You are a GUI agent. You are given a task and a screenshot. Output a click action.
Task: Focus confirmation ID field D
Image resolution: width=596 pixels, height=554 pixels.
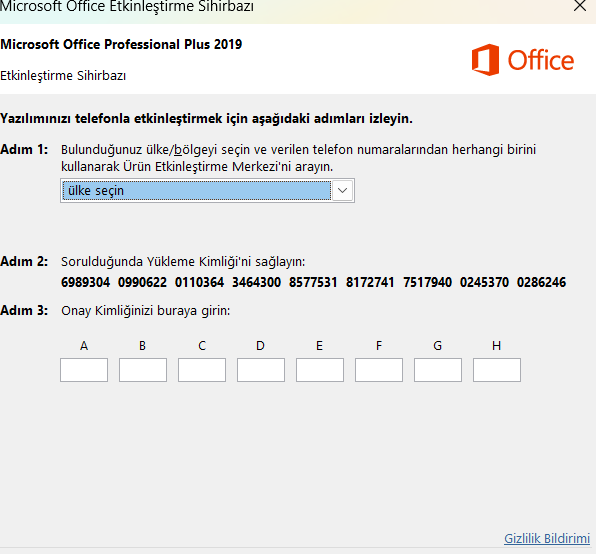[261, 370]
